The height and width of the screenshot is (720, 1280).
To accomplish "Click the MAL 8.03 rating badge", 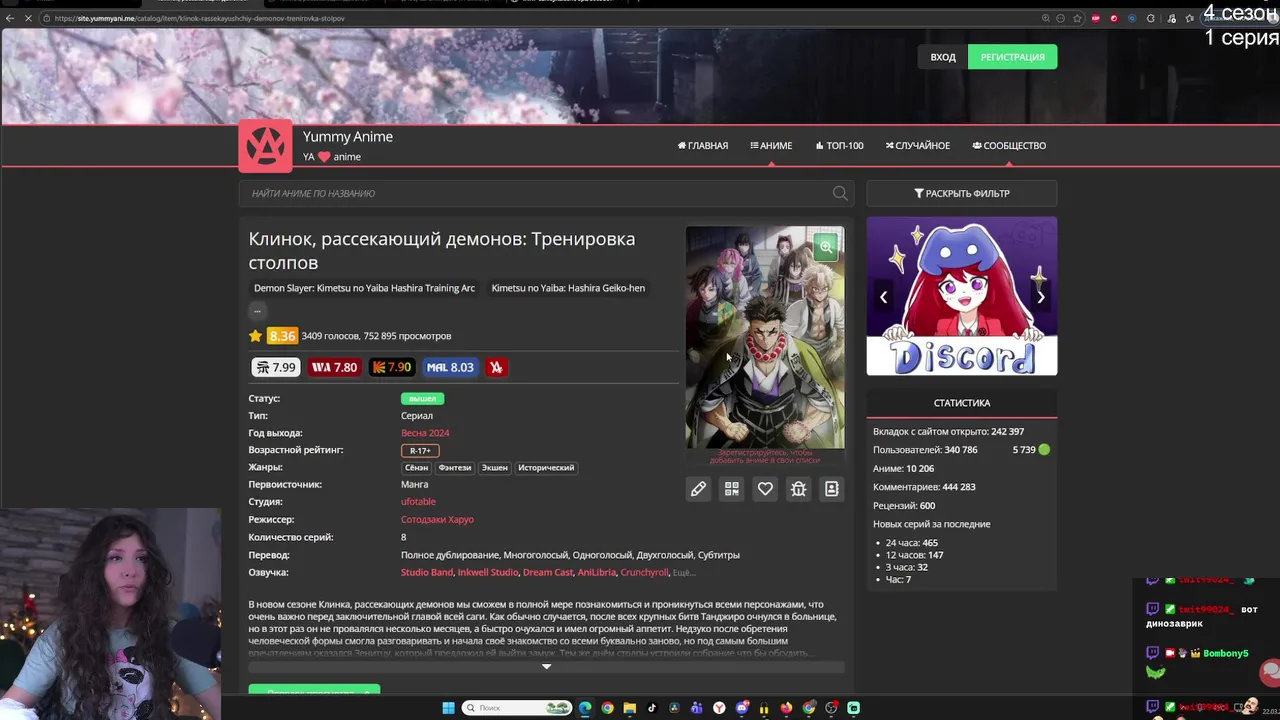I will tap(450, 367).
